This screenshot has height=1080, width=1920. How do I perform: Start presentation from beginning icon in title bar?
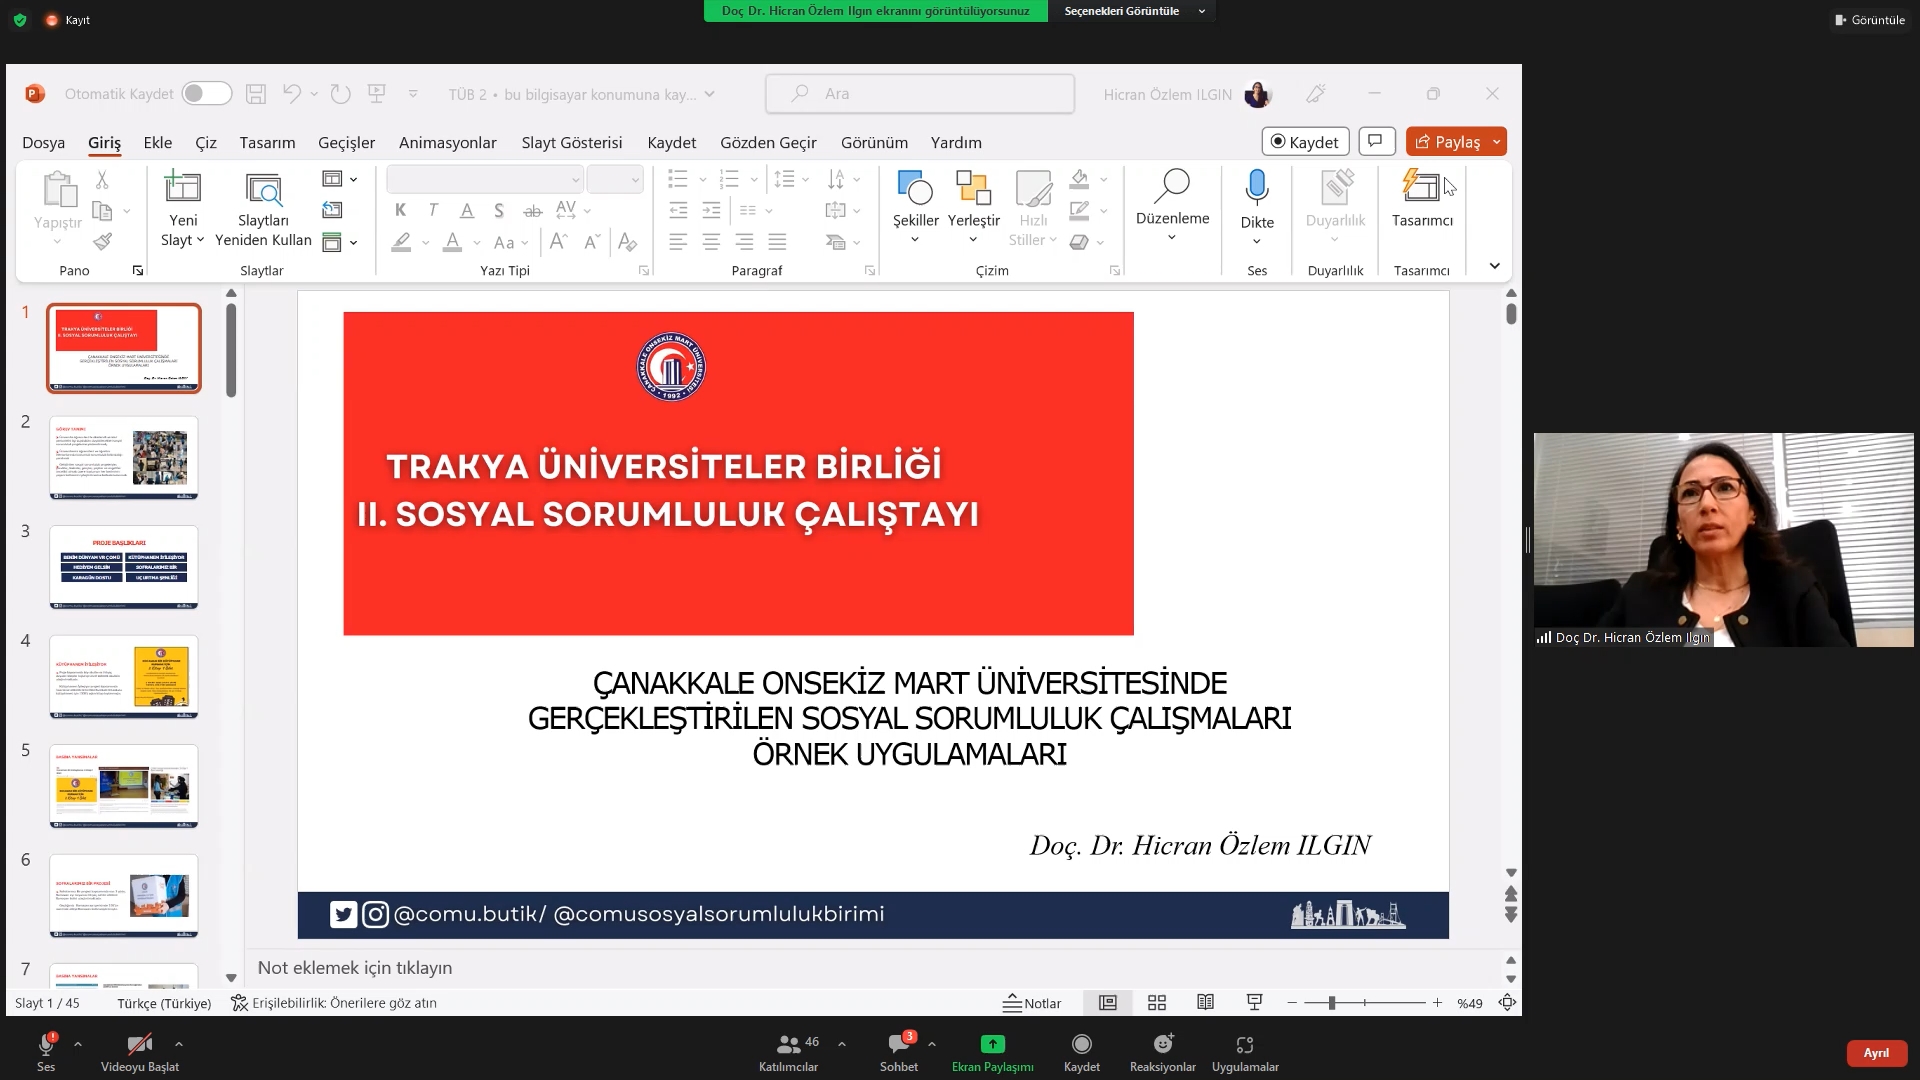[x=377, y=94]
